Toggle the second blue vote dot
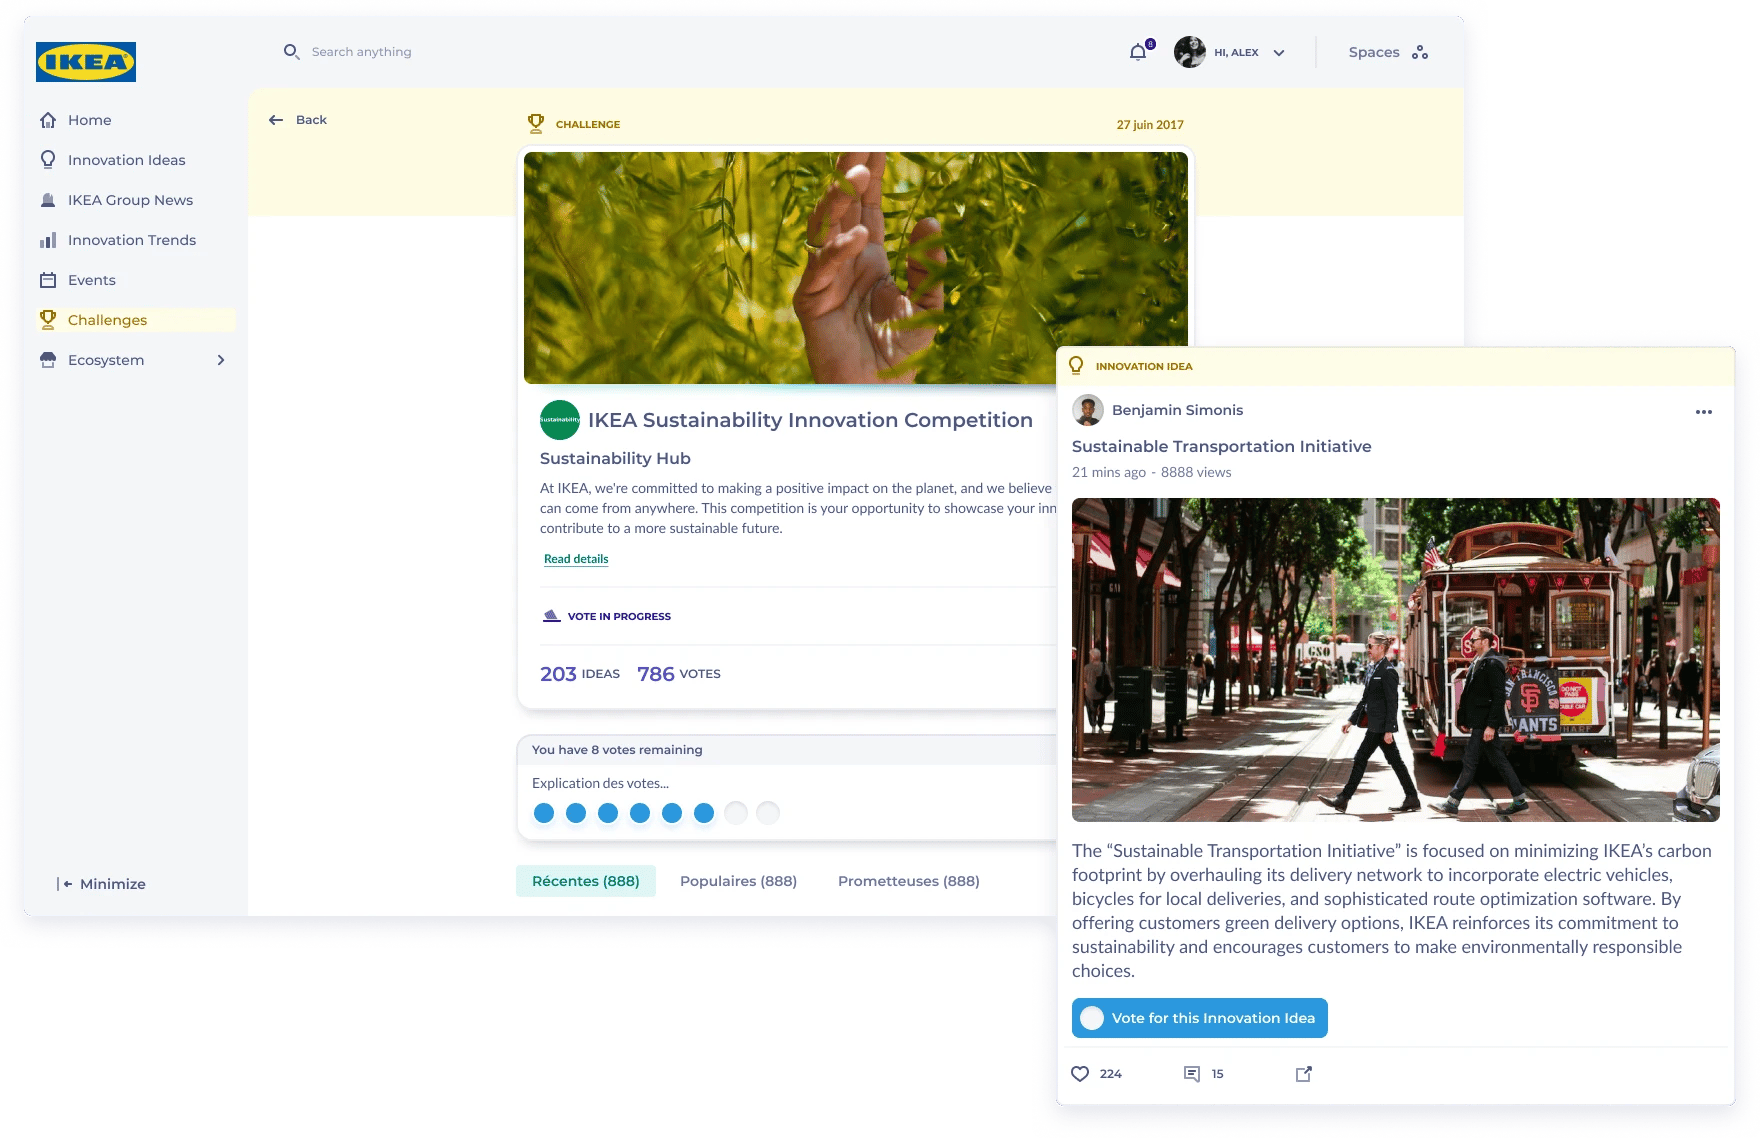The height and width of the screenshot is (1138, 1760). coord(576,813)
